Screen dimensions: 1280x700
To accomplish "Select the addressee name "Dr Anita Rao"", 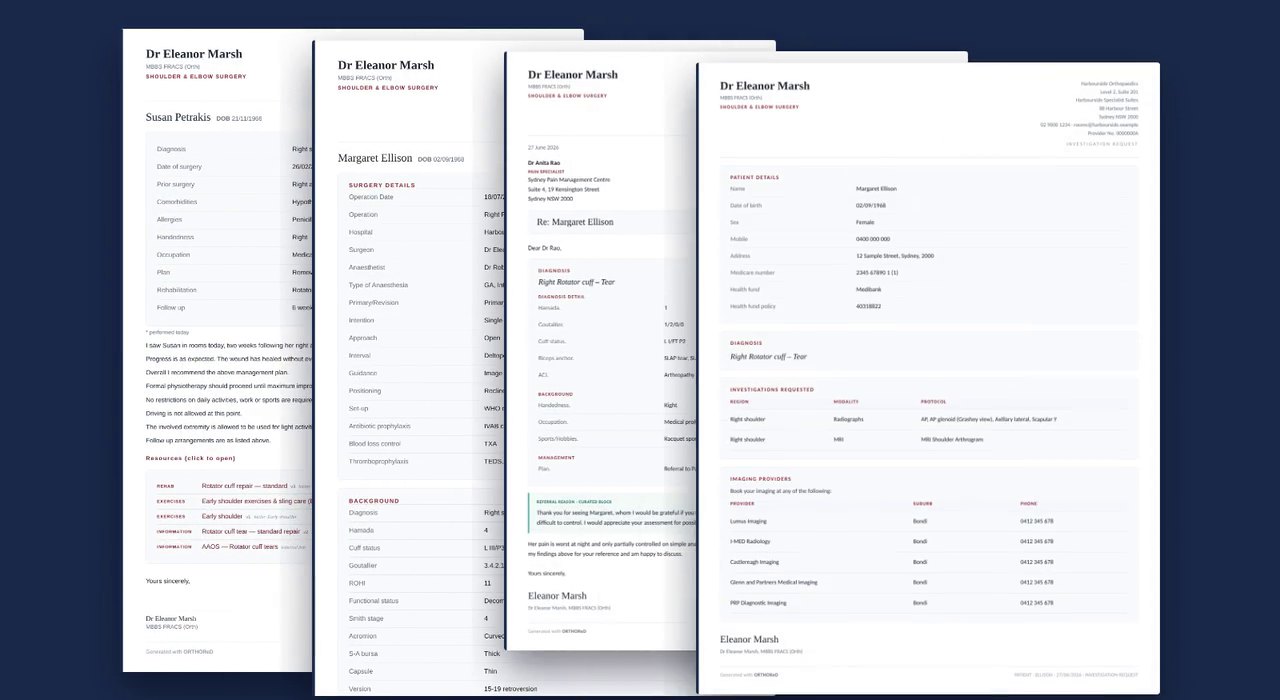I will (x=544, y=162).
